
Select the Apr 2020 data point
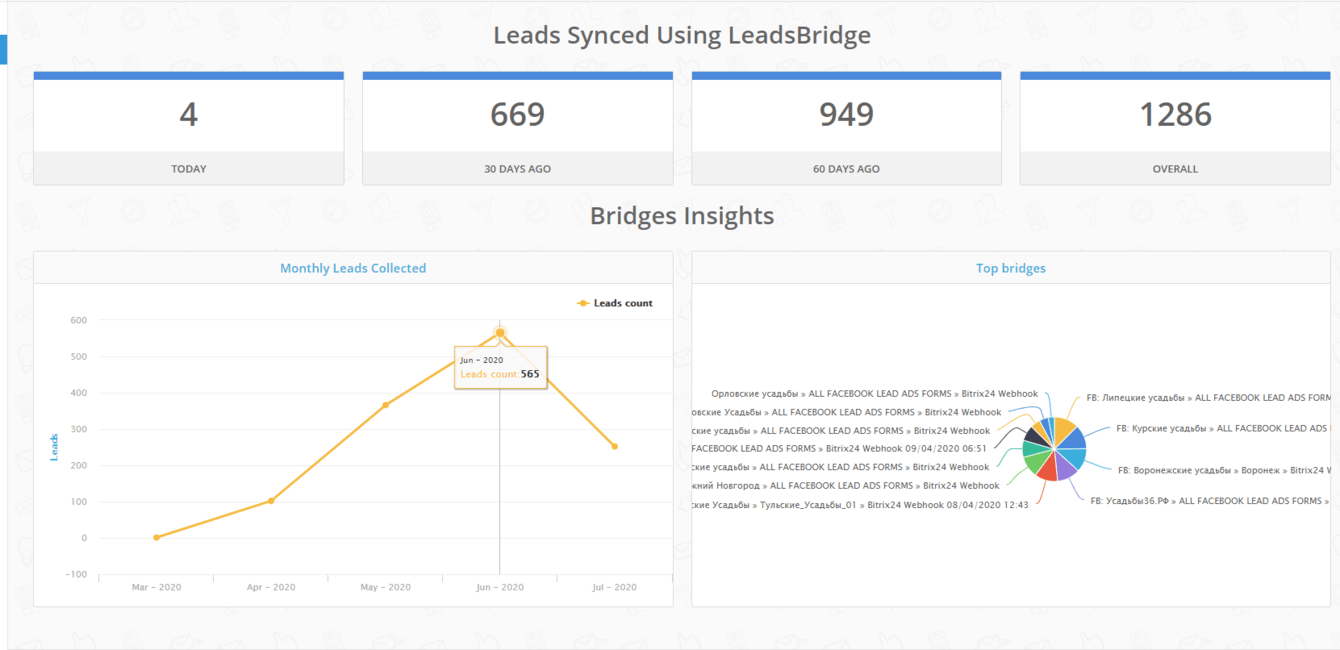pyautogui.click(x=271, y=501)
